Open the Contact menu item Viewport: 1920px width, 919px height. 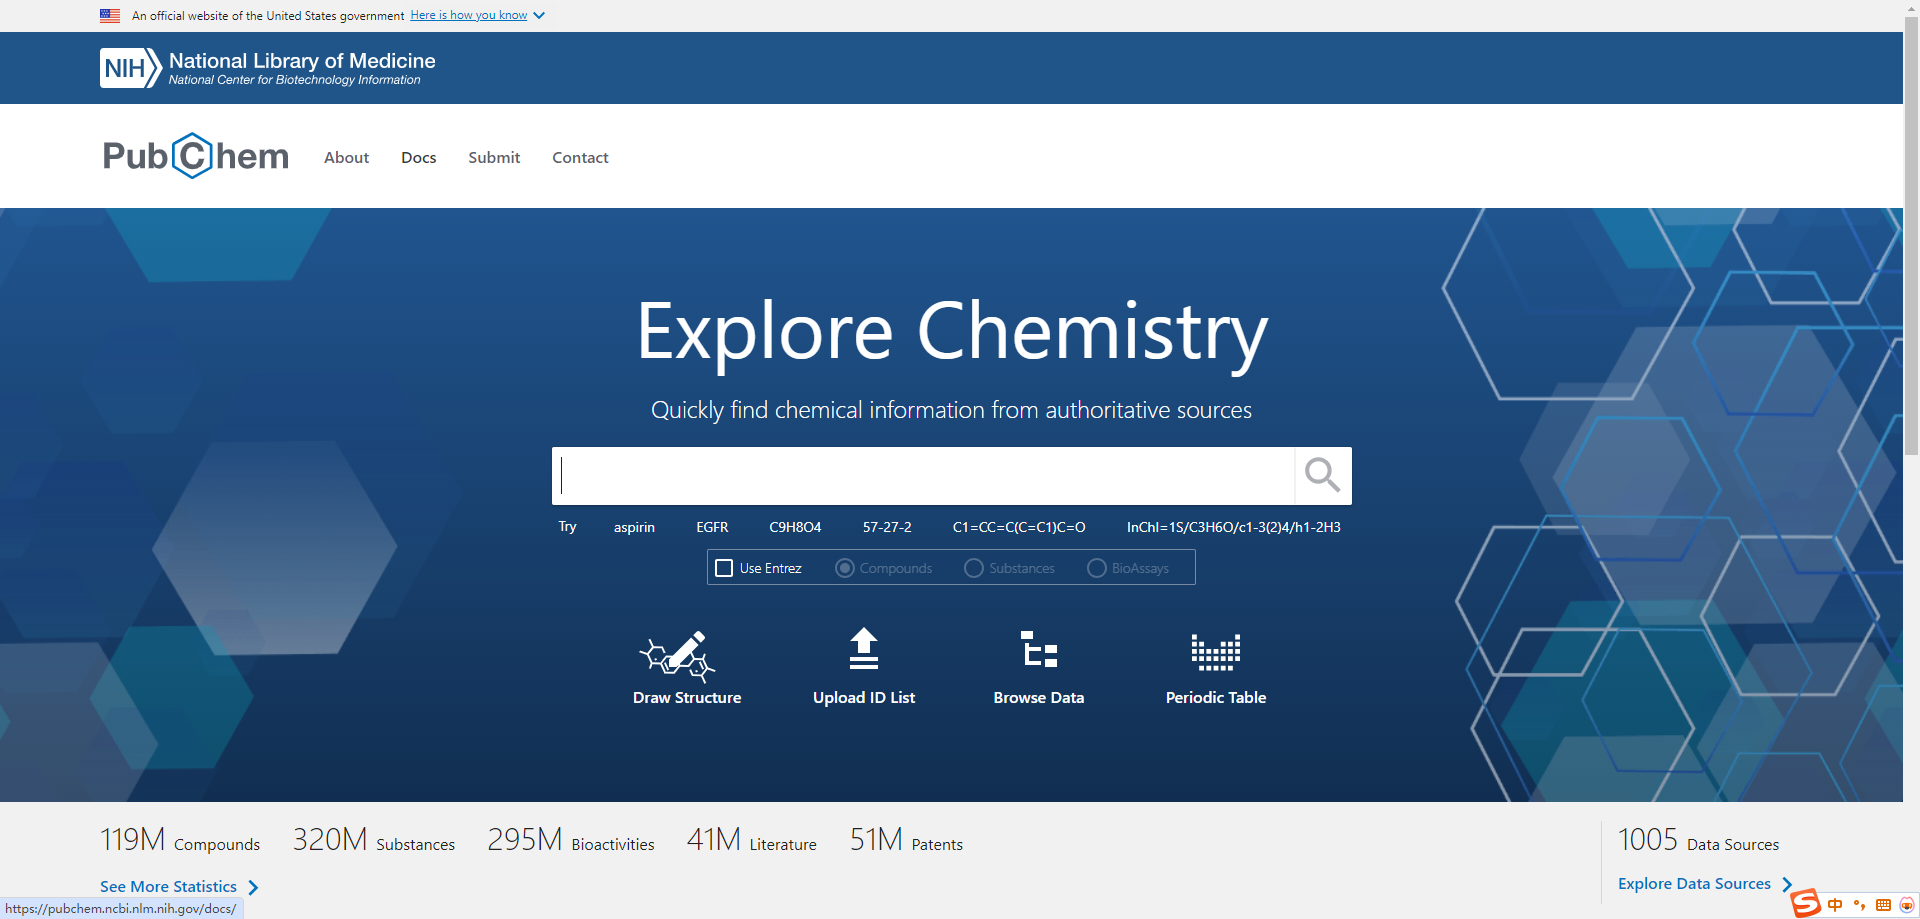tap(580, 157)
